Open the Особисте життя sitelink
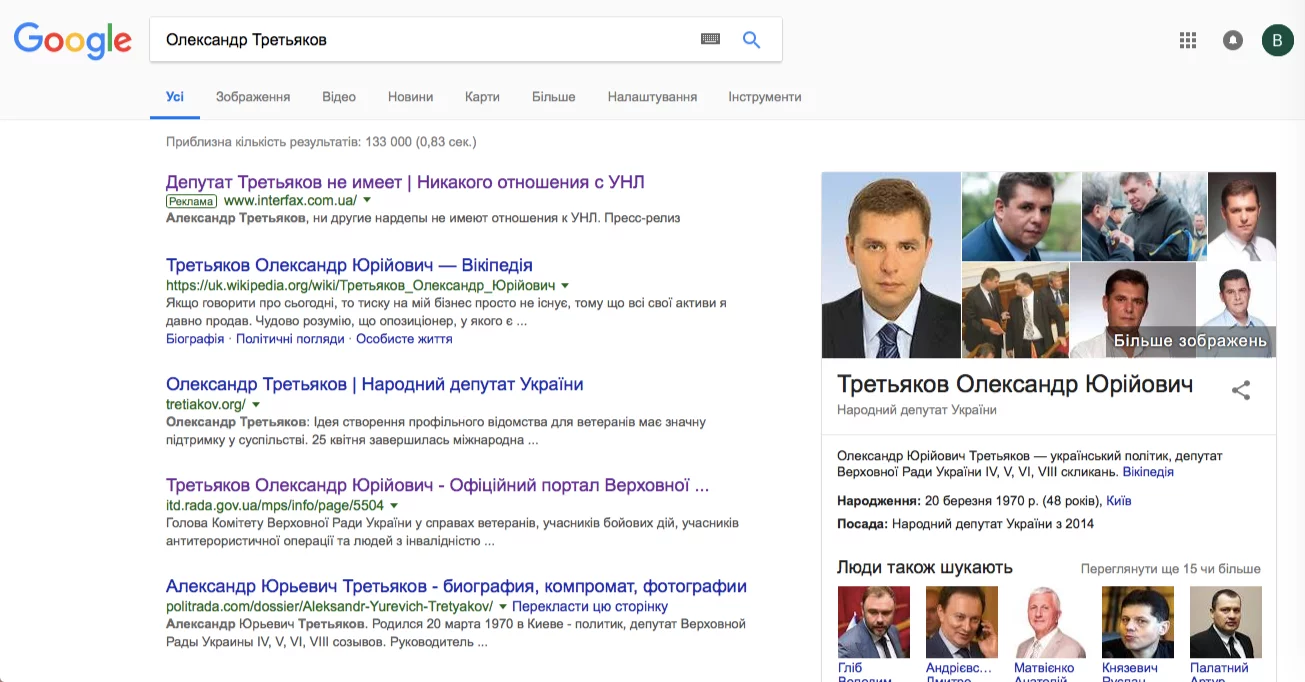1305x682 pixels. pos(404,339)
